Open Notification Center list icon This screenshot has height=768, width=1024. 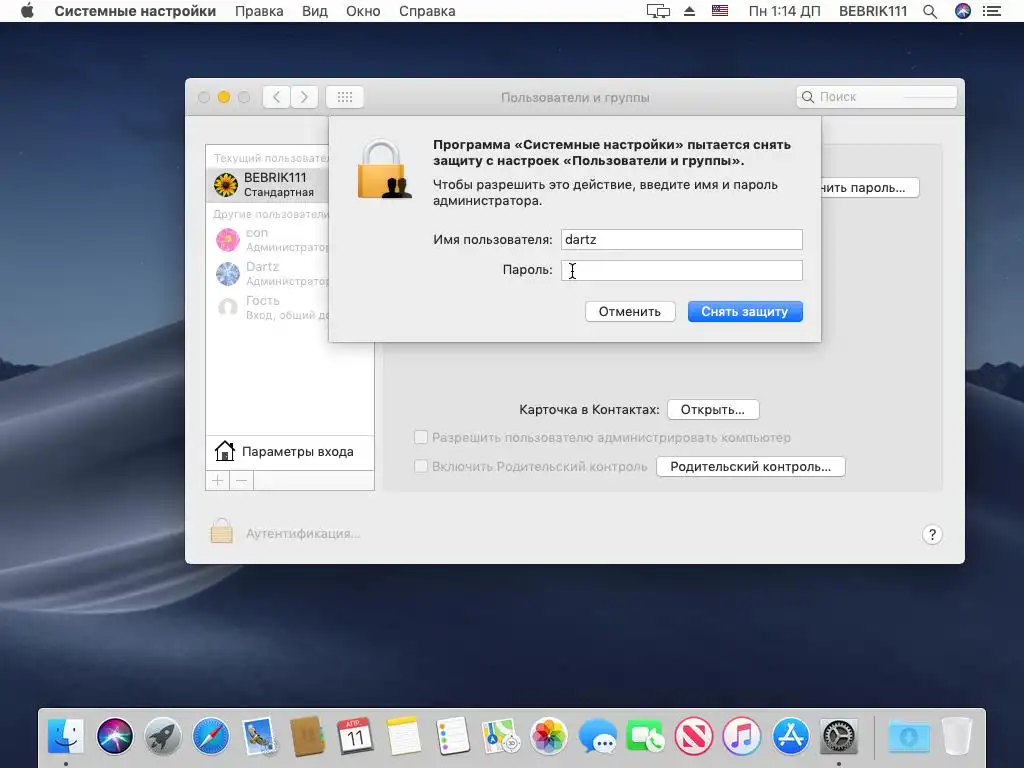click(992, 11)
